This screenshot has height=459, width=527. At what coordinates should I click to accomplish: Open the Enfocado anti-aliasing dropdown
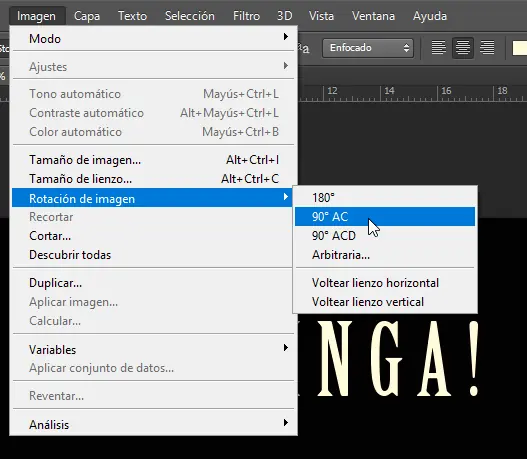pos(368,48)
